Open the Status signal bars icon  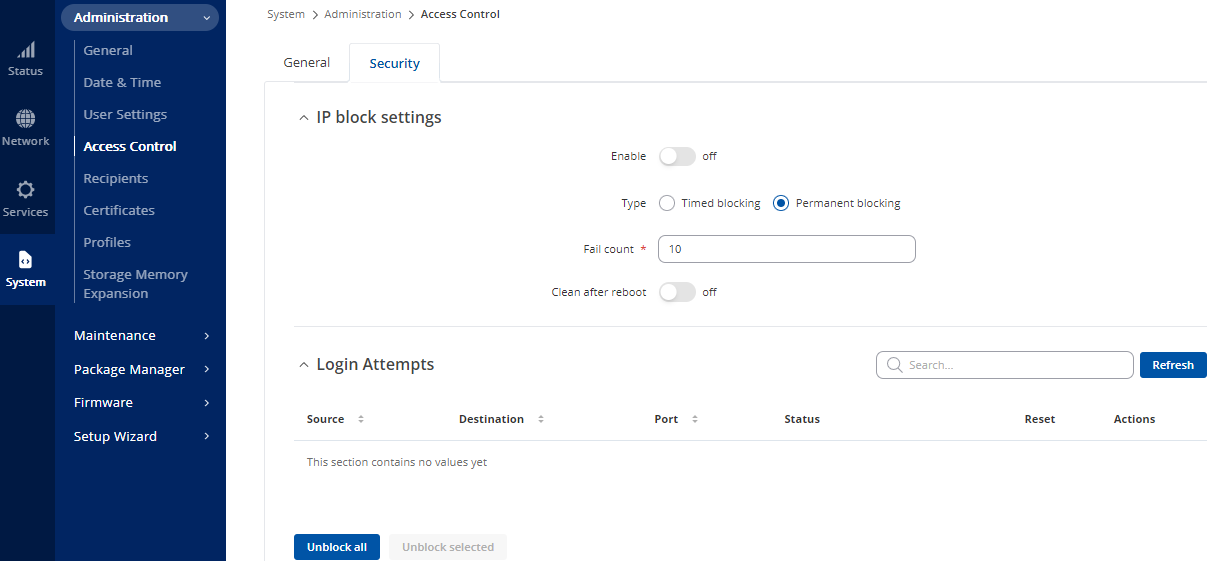pyautogui.click(x=26, y=50)
